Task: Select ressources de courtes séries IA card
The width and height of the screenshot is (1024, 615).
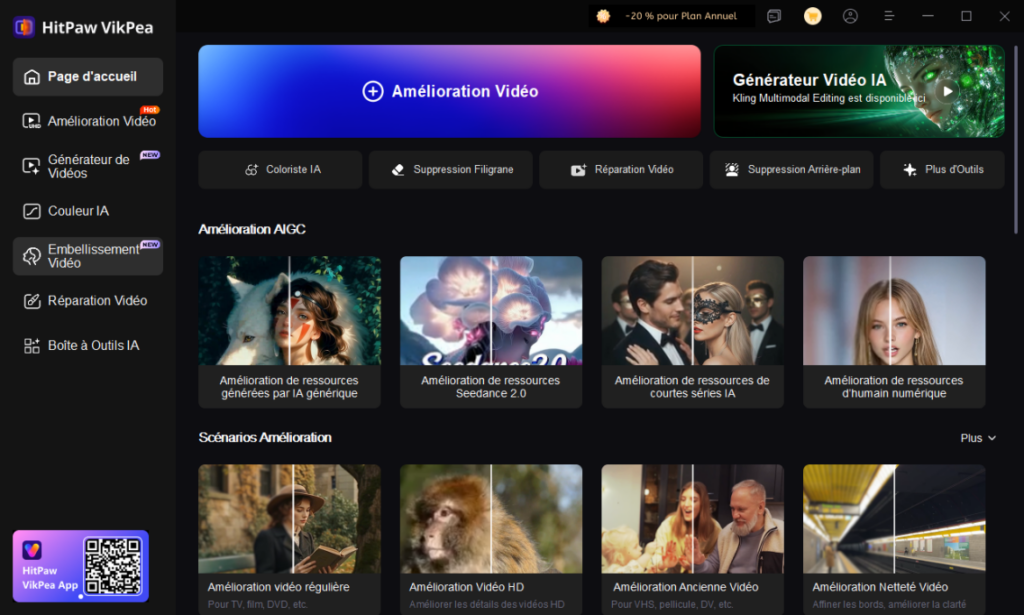Action: click(x=692, y=332)
